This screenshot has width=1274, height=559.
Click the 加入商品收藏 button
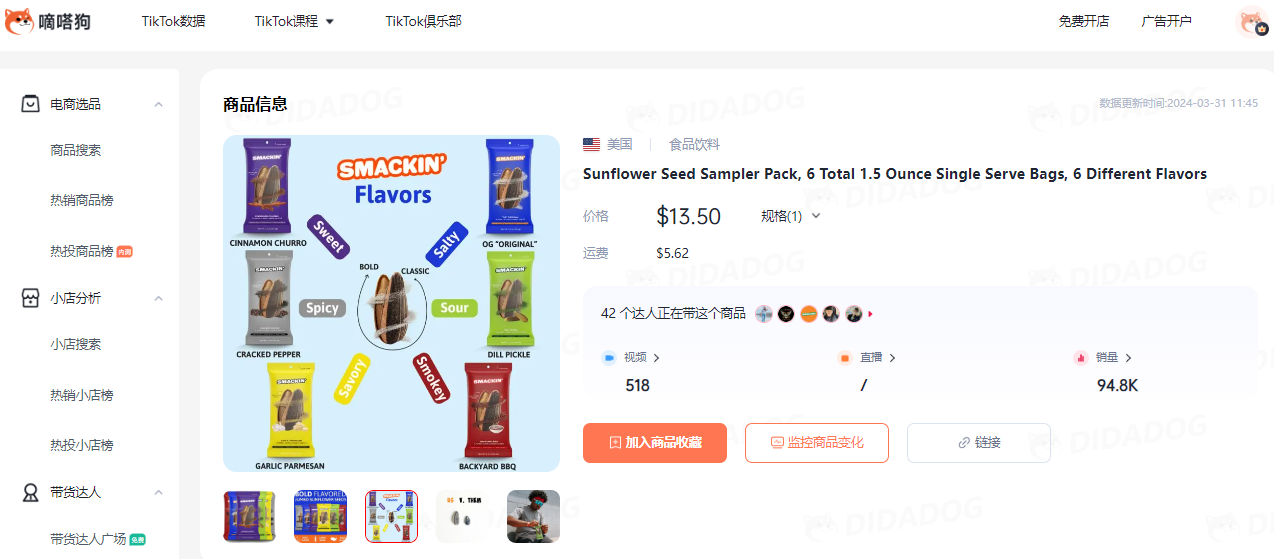(655, 442)
